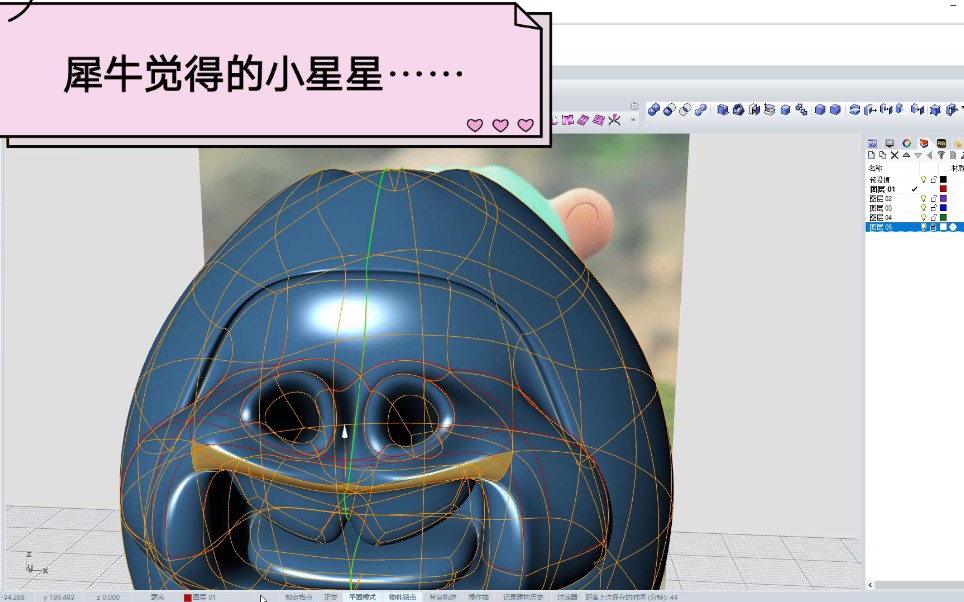
Task: Create a new layer in the Layers panel
Action: point(869,155)
